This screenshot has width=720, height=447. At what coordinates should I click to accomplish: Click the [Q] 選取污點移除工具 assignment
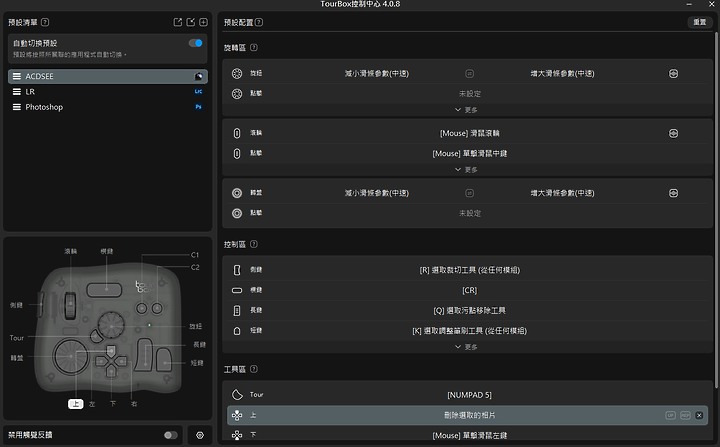pyautogui.click(x=469, y=311)
